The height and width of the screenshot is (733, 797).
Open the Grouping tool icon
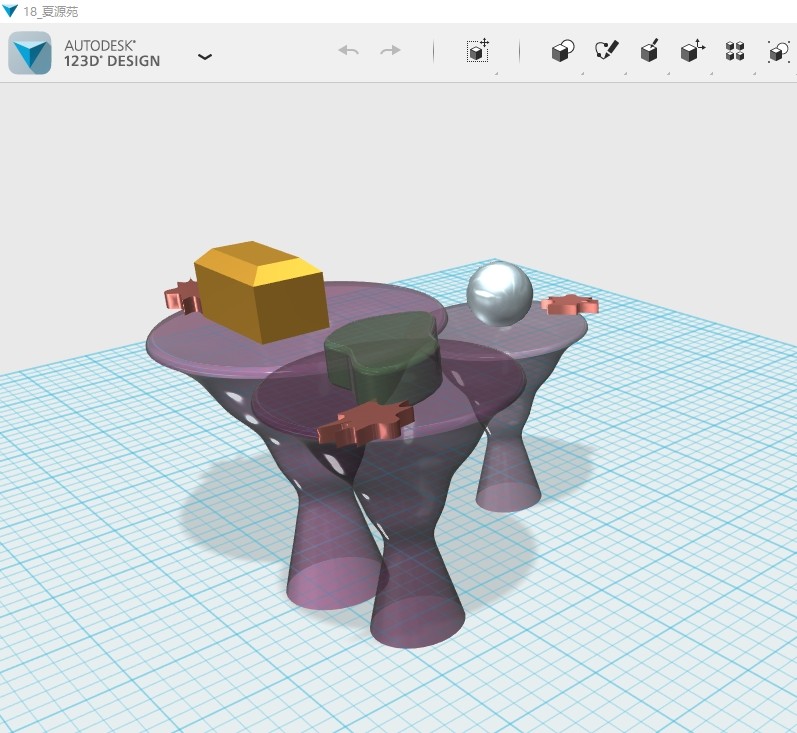pyautogui.click(x=778, y=51)
